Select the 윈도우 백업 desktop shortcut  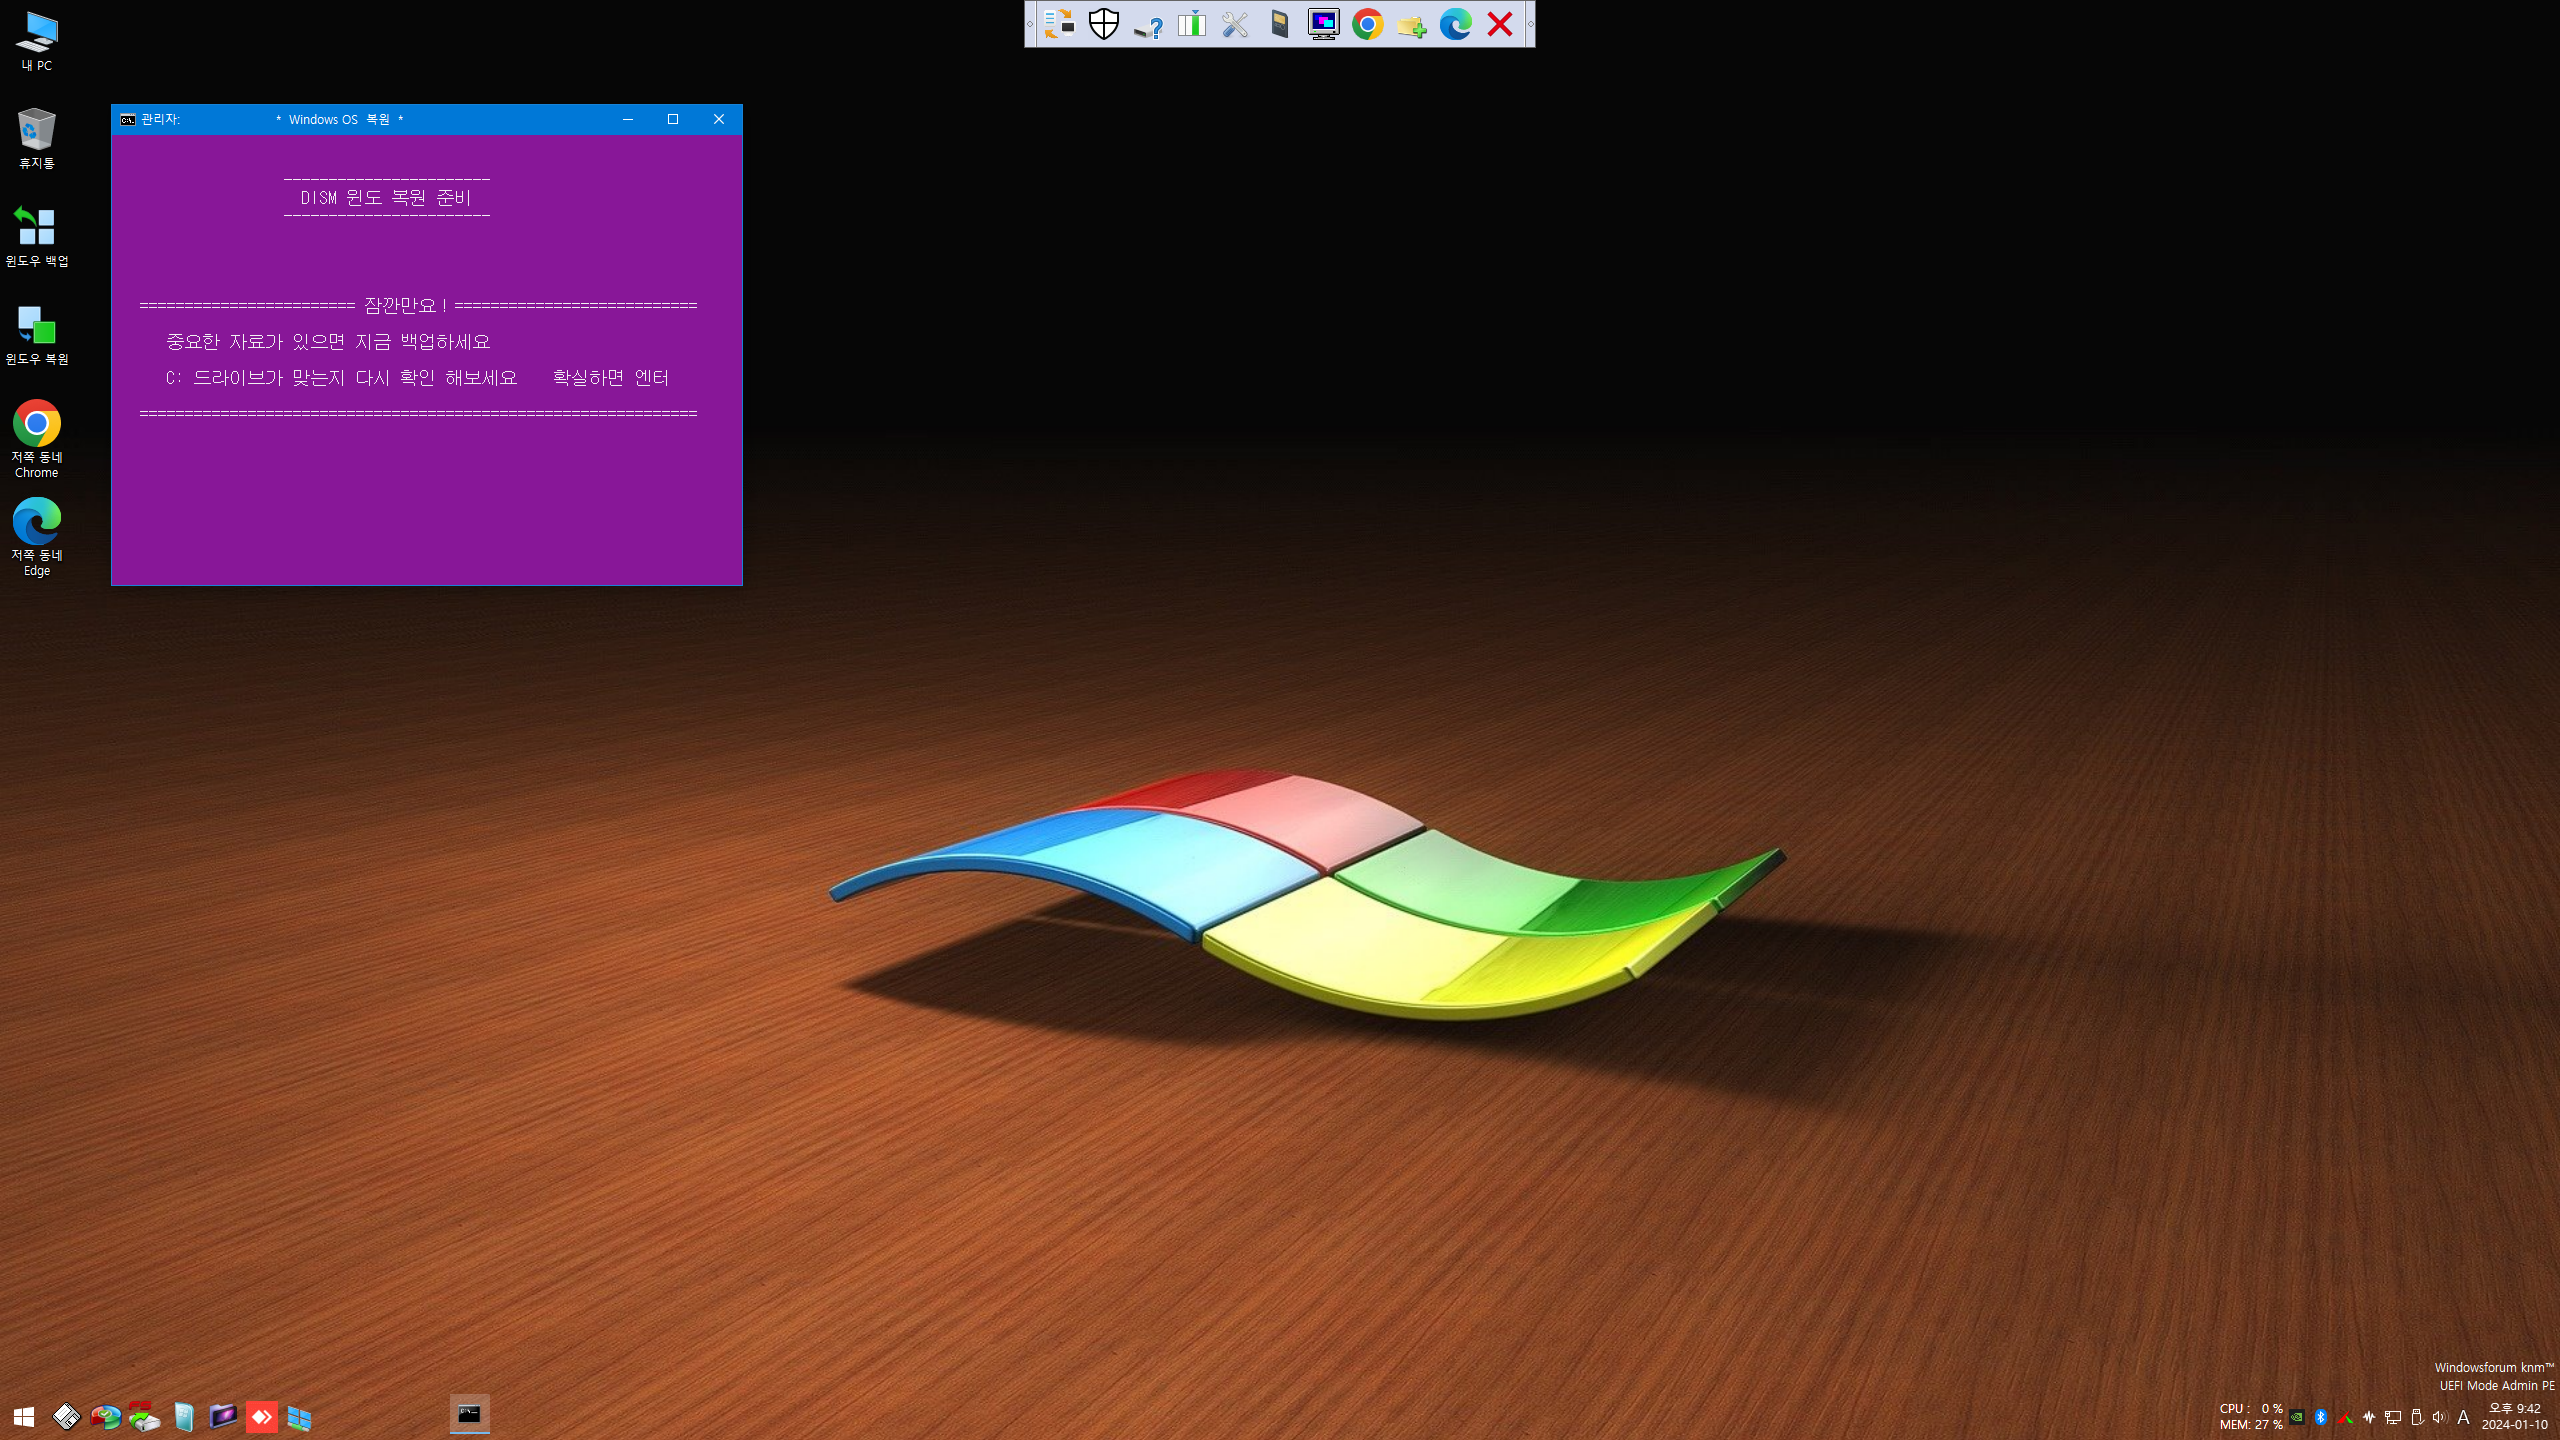37,236
